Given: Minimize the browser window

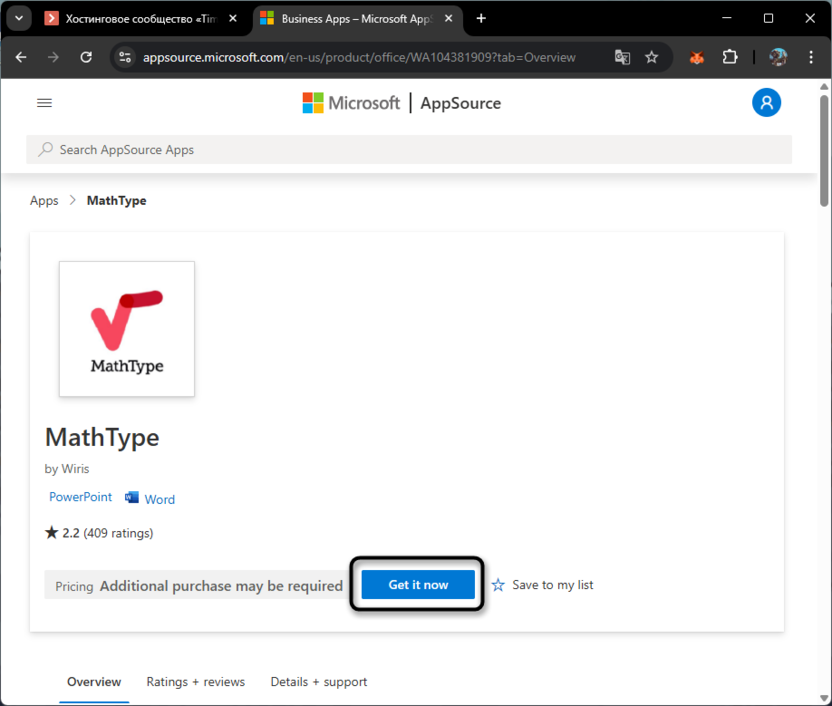Looking at the screenshot, I should (x=727, y=19).
